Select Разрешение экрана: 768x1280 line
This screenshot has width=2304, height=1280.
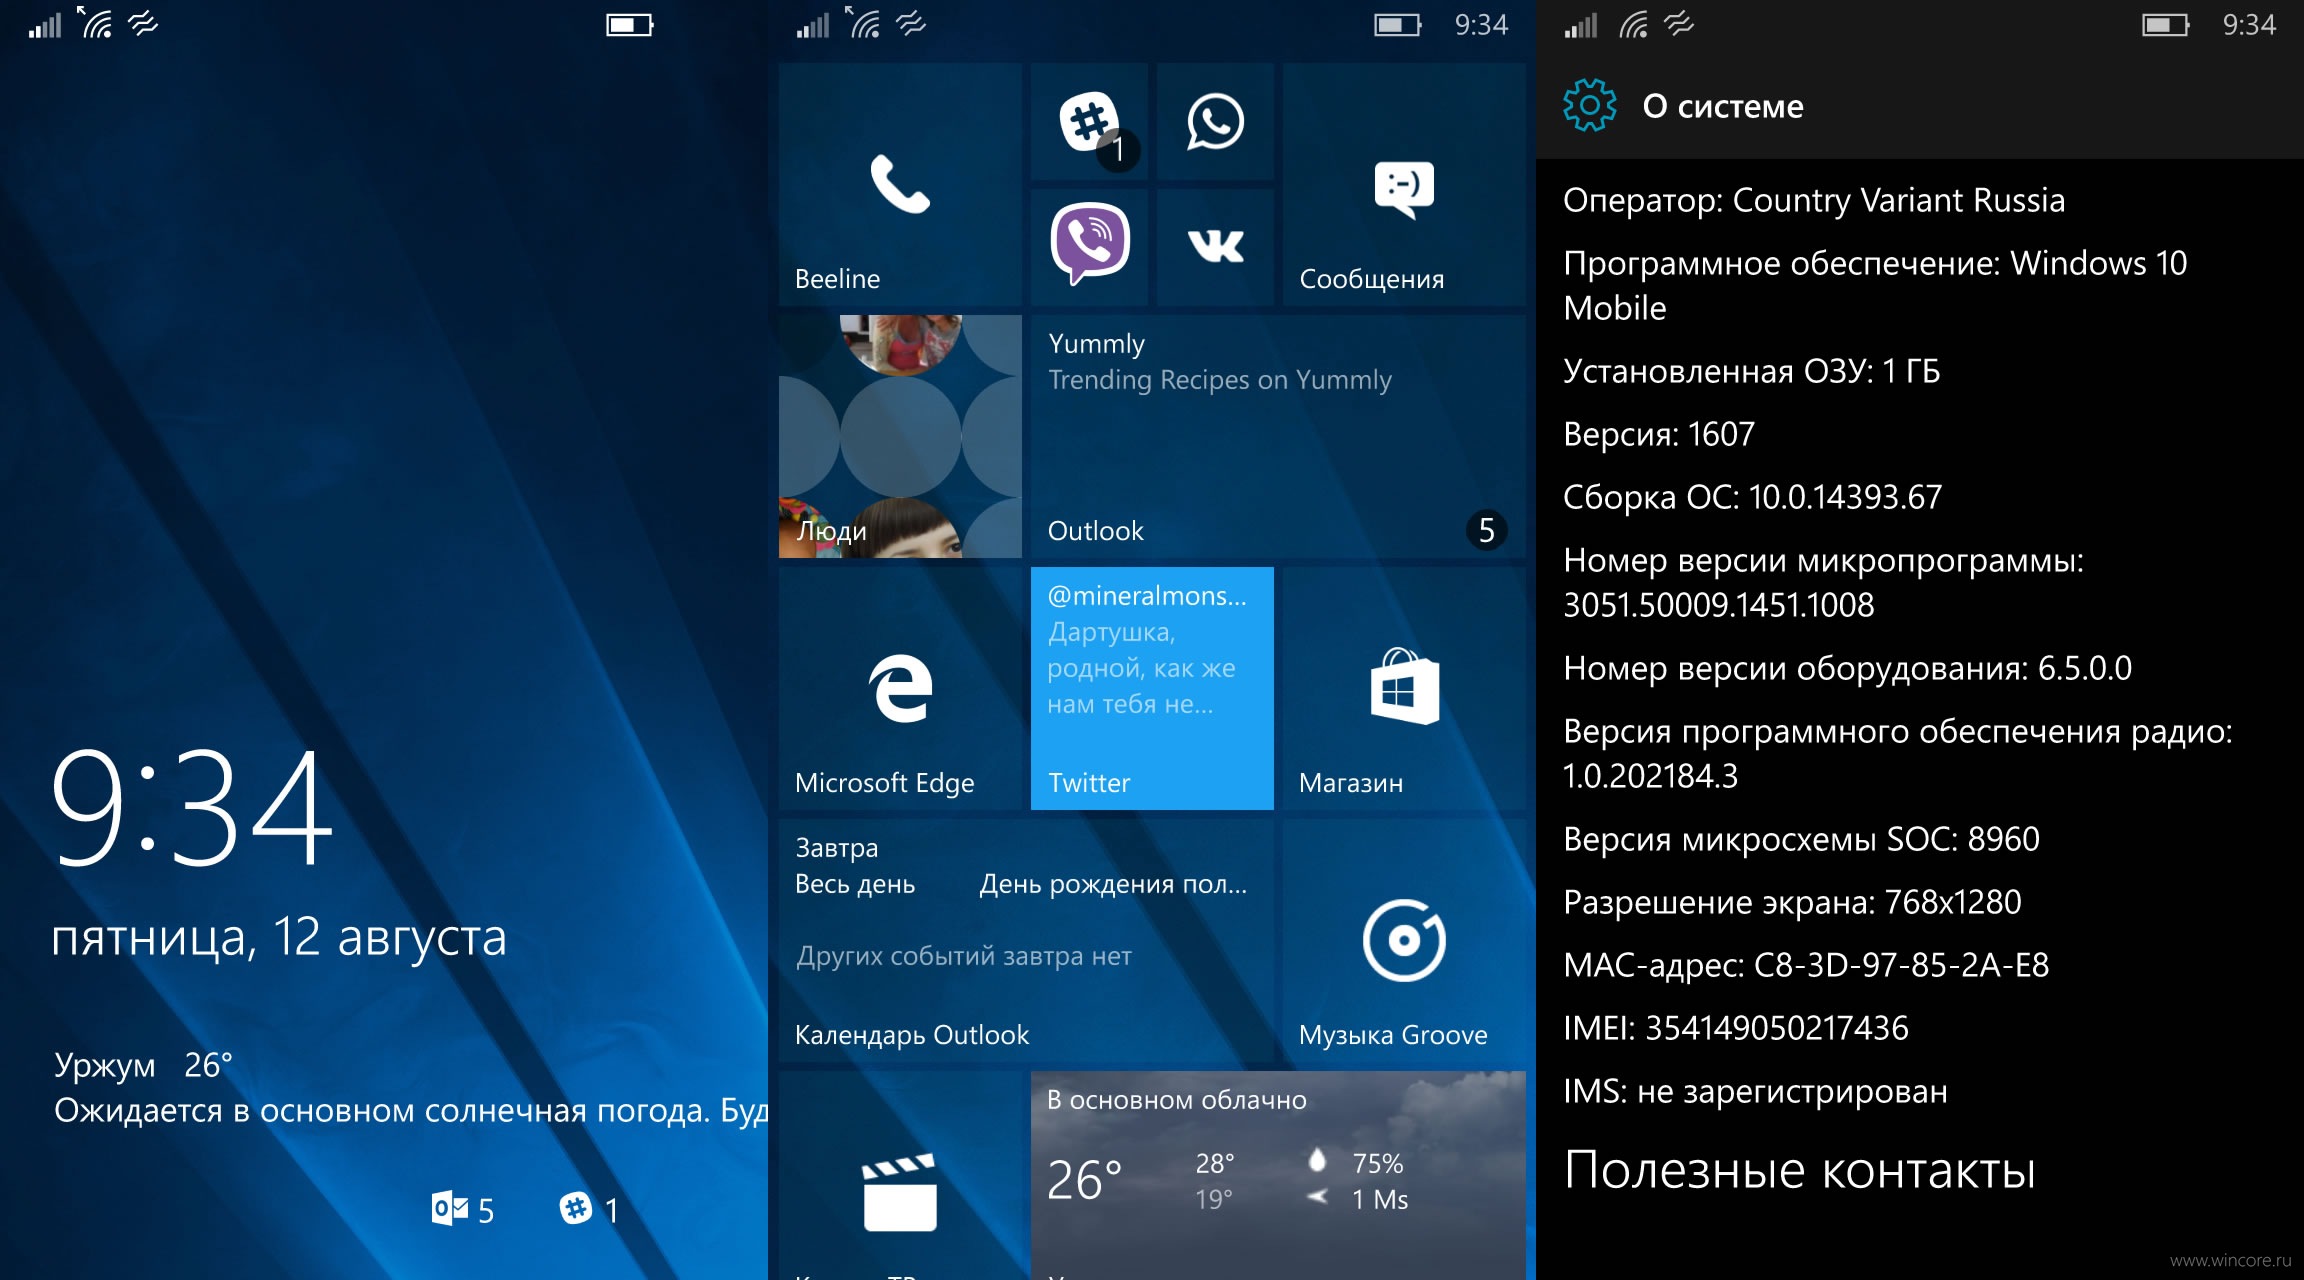tap(1792, 902)
